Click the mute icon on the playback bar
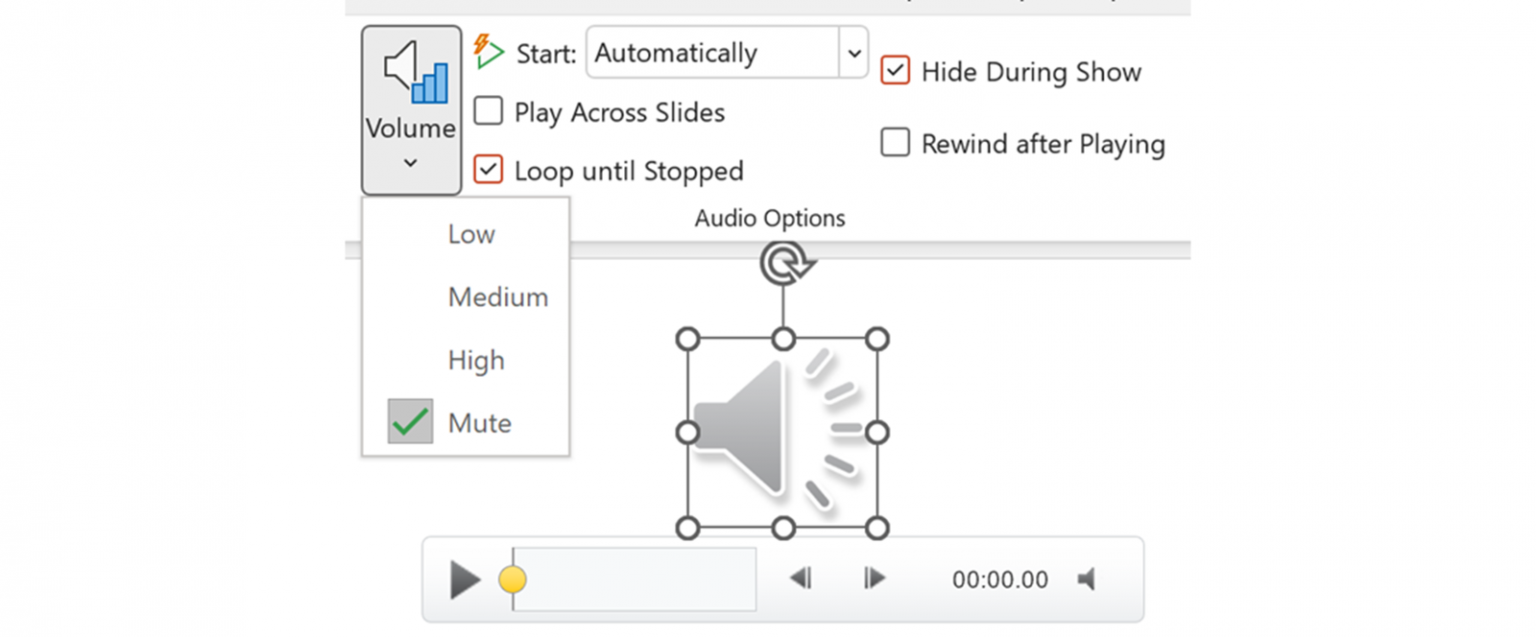The width and height of the screenshot is (1536, 637). pyautogui.click(x=1089, y=578)
